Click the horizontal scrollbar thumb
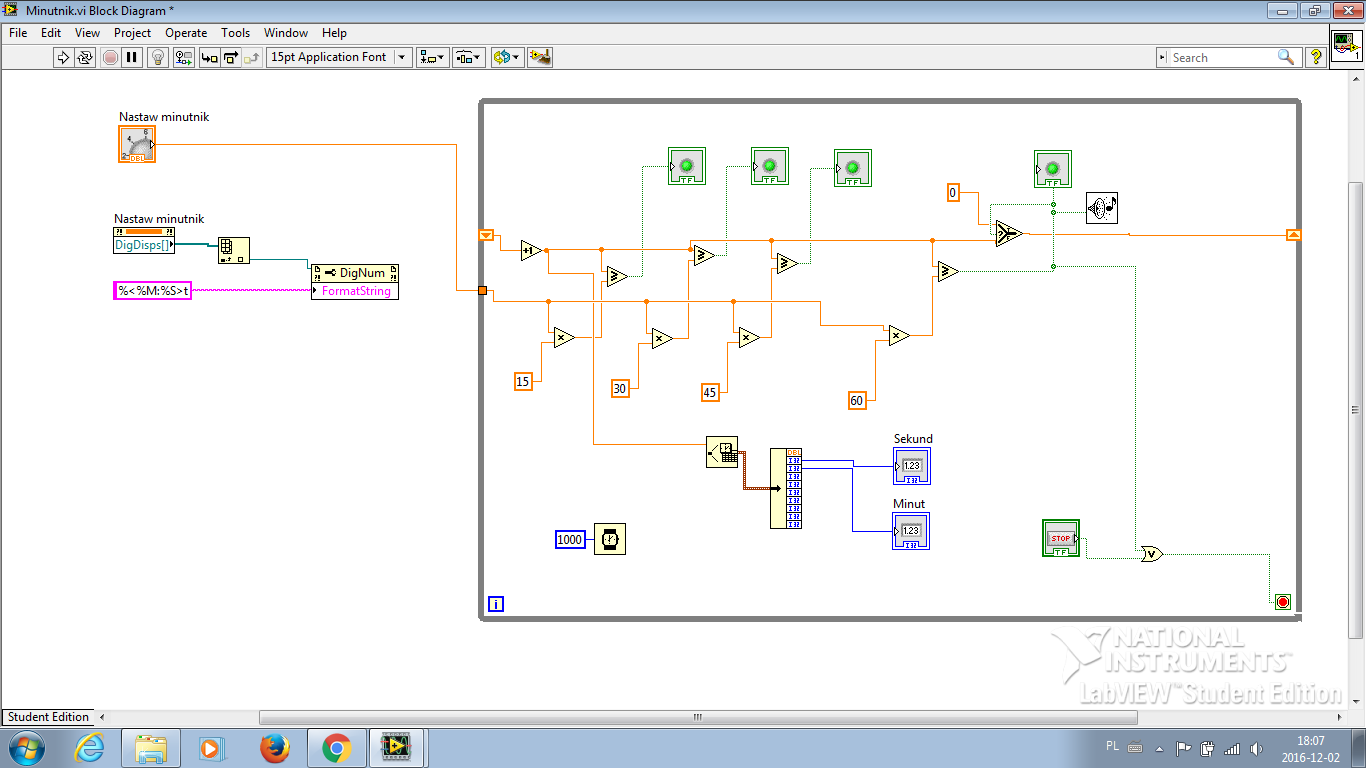1366x768 pixels. pyautogui.click(x=698, y=717)
